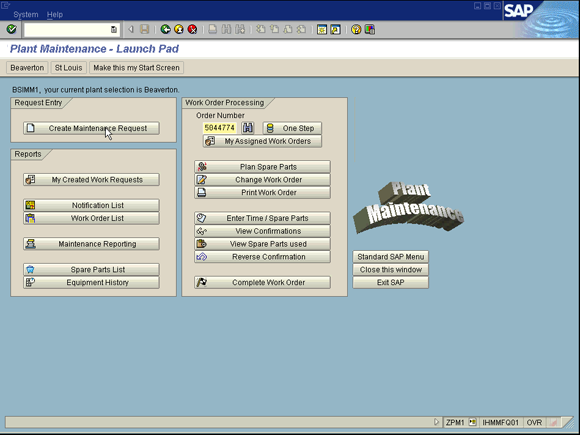Click the Print icon in toolbar
This screenshot has width=580, height=435.
[x=212, y=29]
